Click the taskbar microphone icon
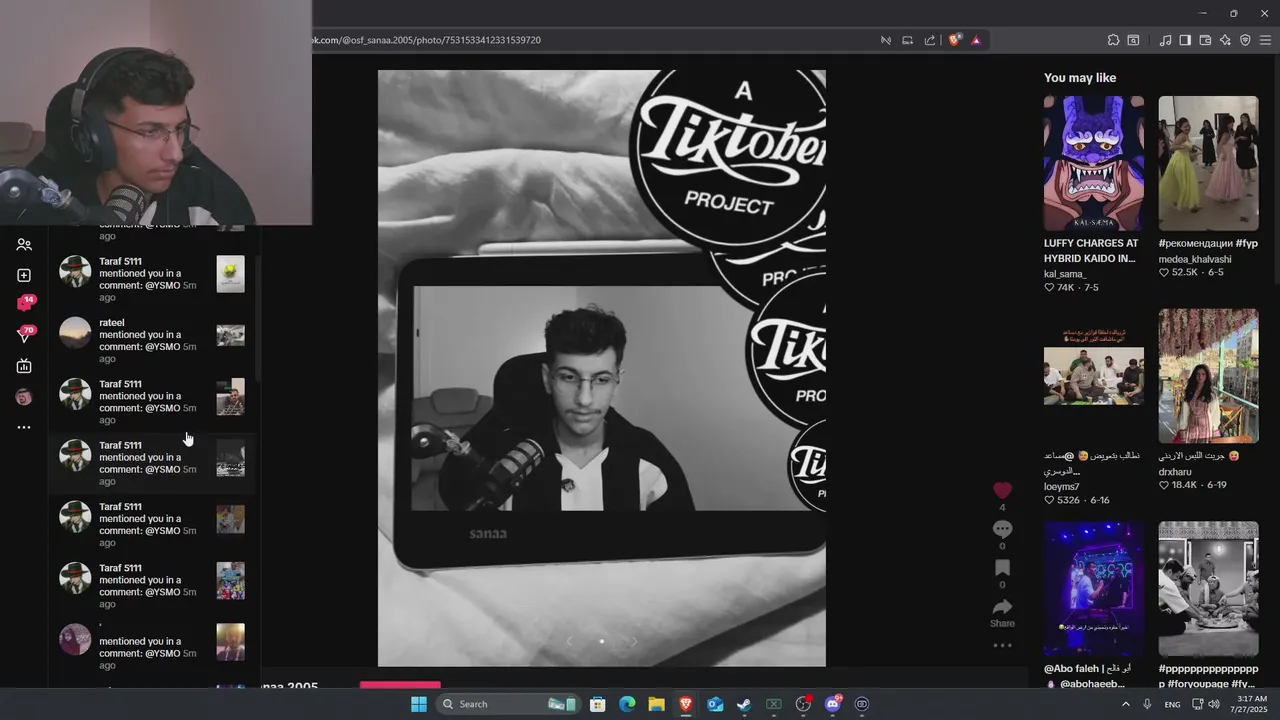 (x=1147, y=704)
